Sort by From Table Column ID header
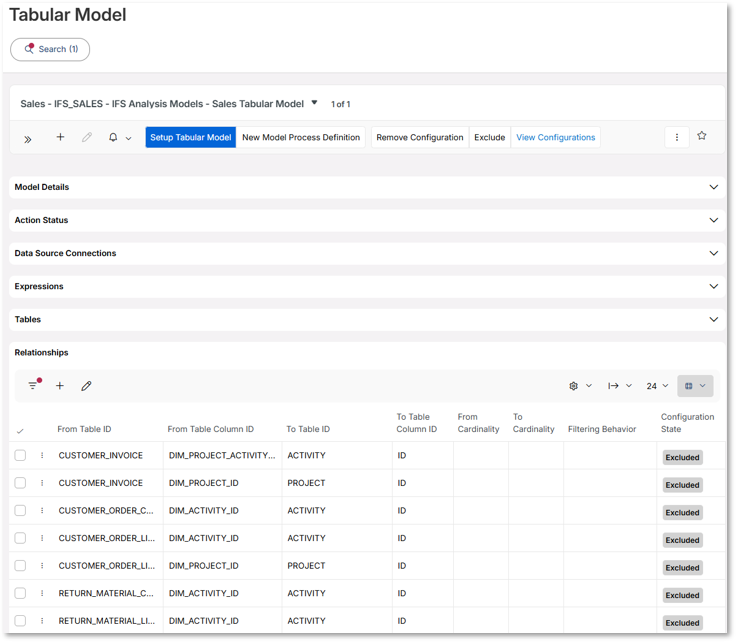 click(210, 429)
